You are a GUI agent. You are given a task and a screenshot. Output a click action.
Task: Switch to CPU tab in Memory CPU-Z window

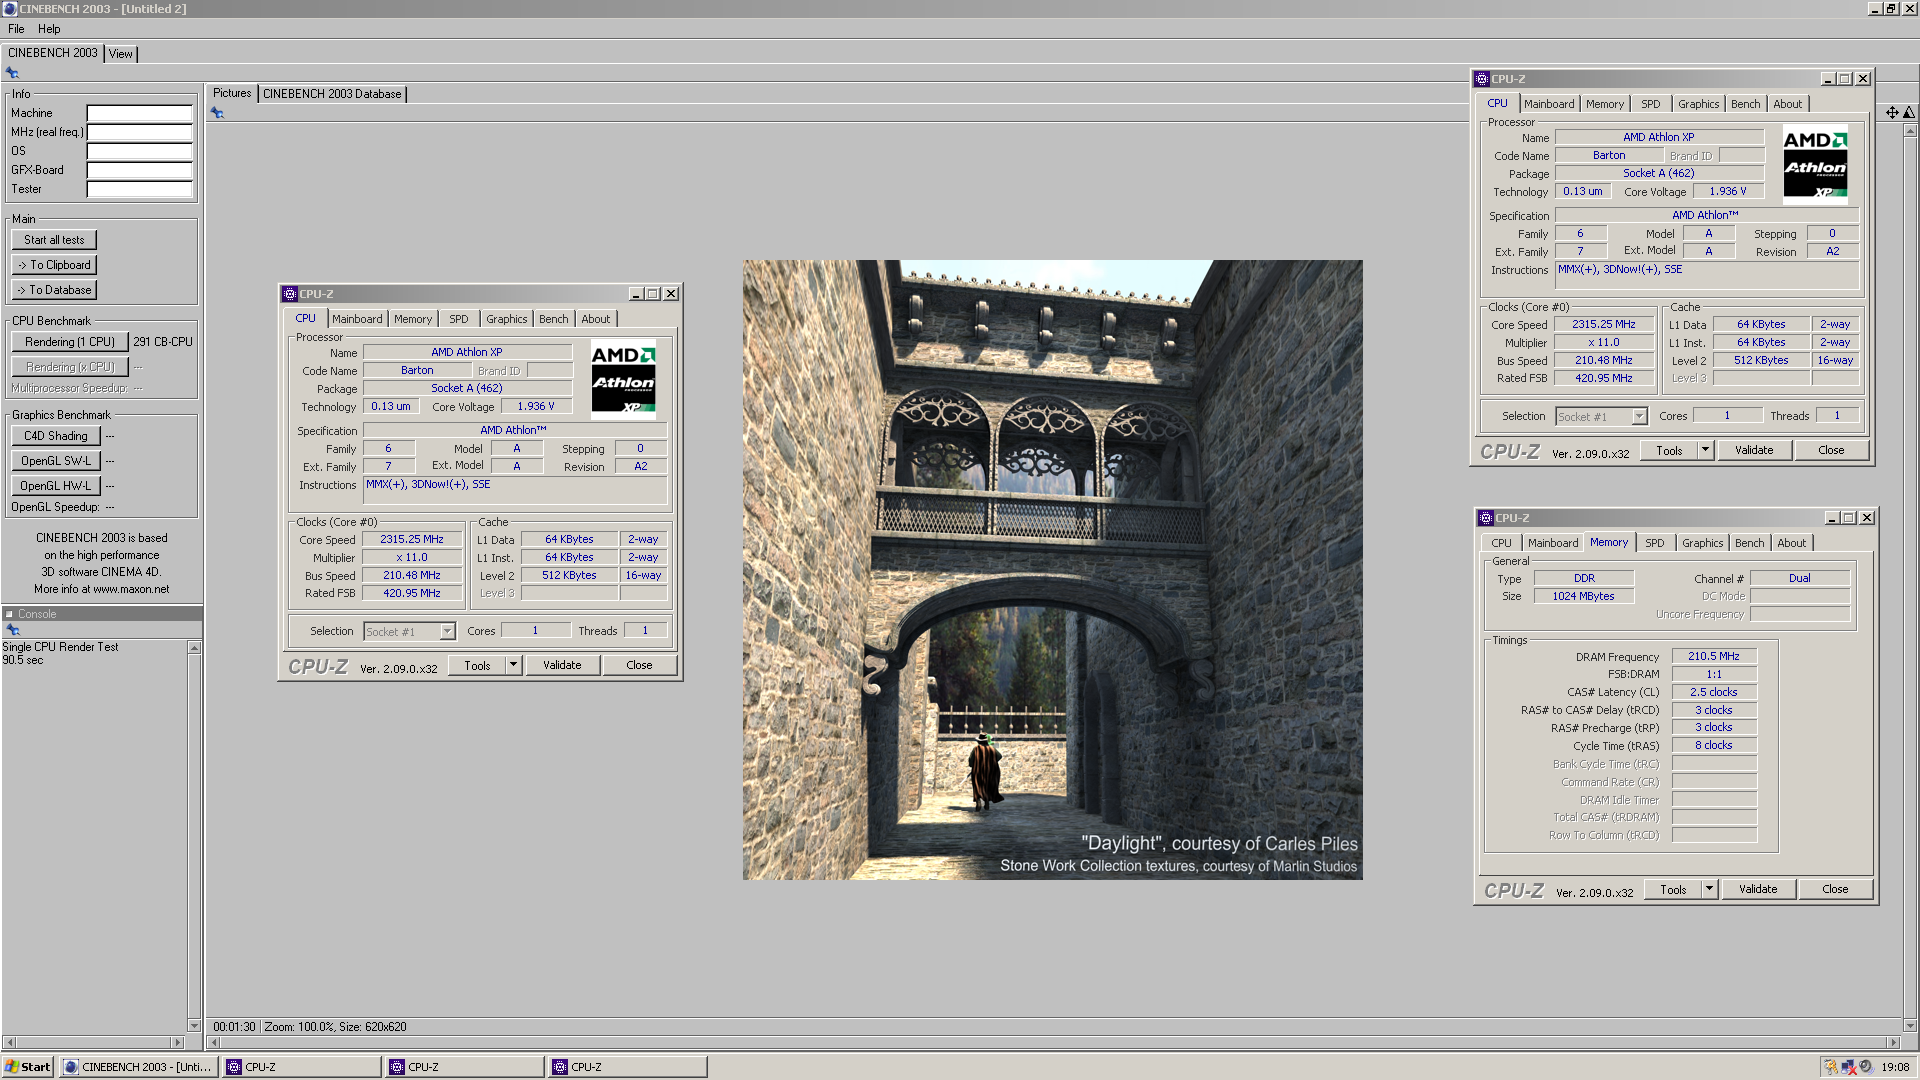point(1501,543)
